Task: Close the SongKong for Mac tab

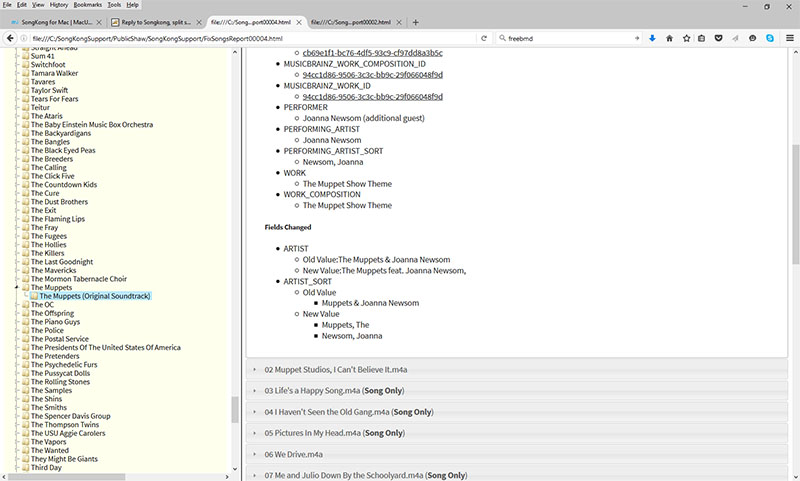Action: click(x=99, y=22)
